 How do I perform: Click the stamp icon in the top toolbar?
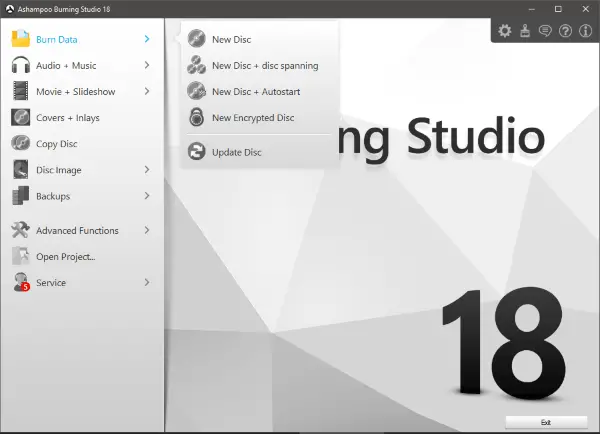coord(525,31)
